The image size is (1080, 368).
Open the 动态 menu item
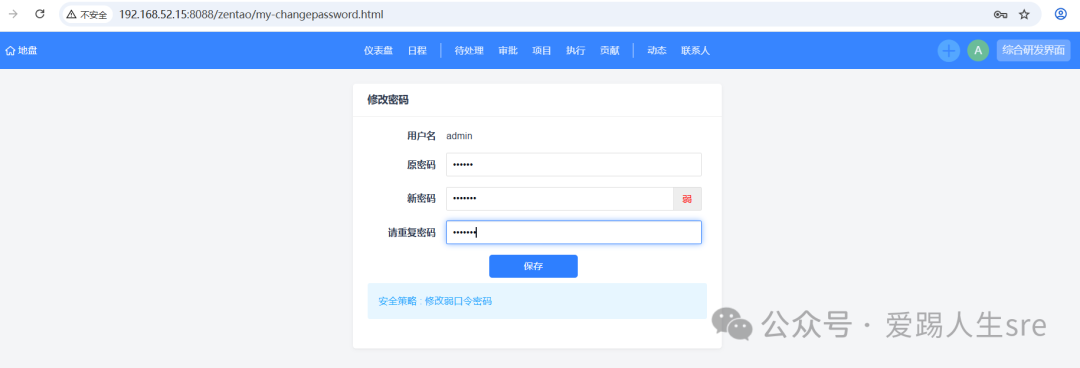(656, 50)
